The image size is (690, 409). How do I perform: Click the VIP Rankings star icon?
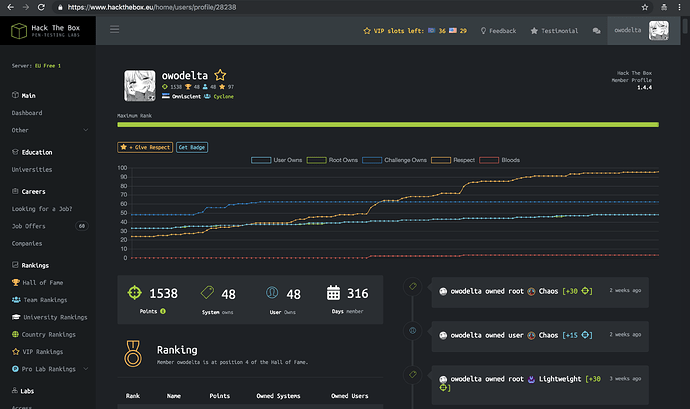(x=16, y=352)
